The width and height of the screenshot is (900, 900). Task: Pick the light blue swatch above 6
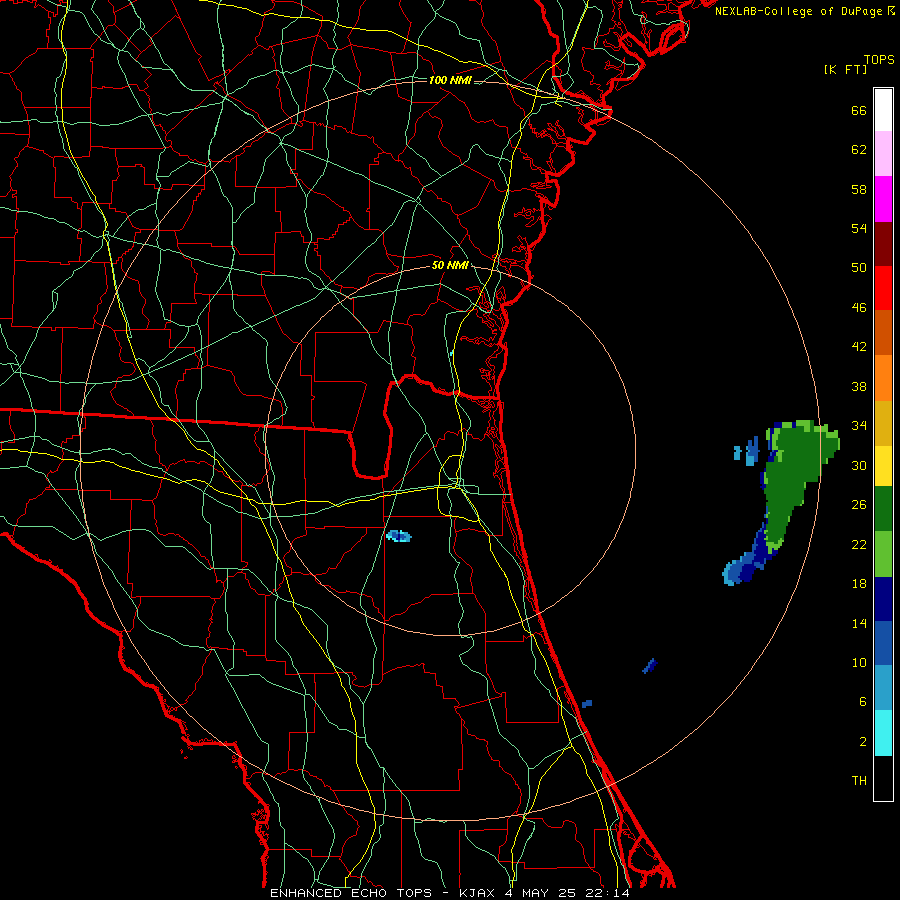pyautogui.click(x=883, y=688)
